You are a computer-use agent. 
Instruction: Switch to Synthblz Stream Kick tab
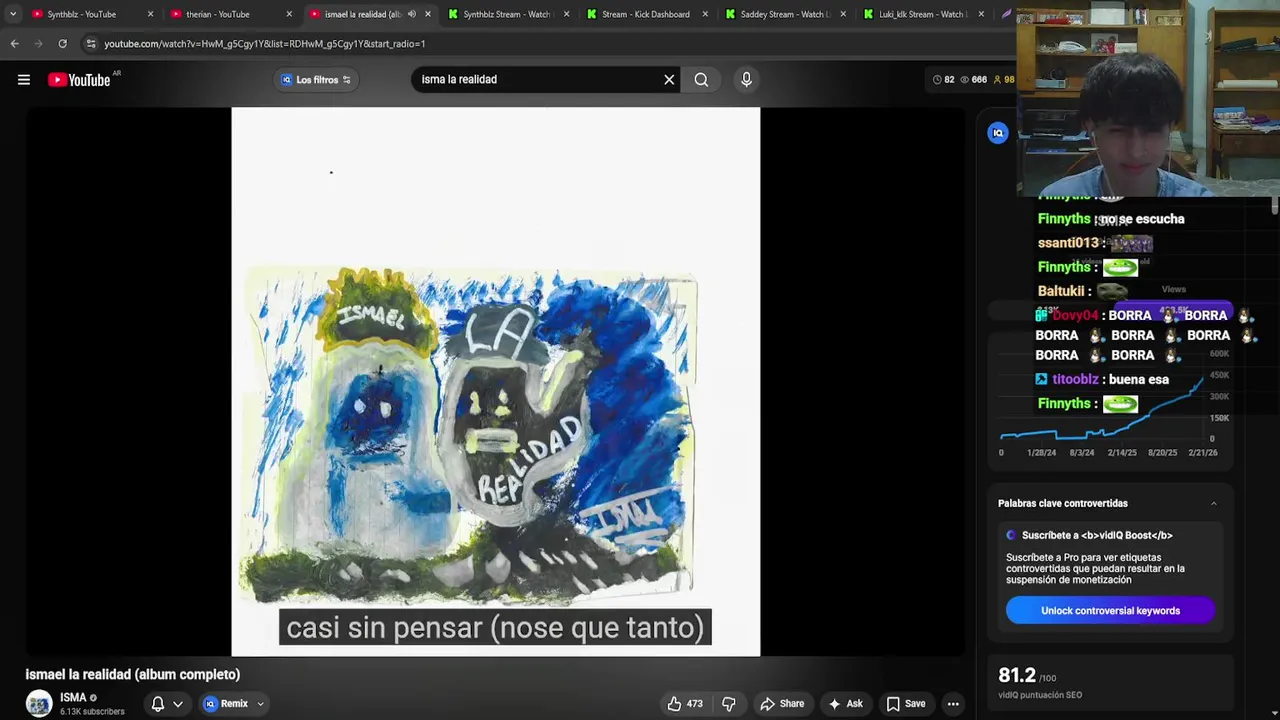pyautogui.click(x=506, y=14)
